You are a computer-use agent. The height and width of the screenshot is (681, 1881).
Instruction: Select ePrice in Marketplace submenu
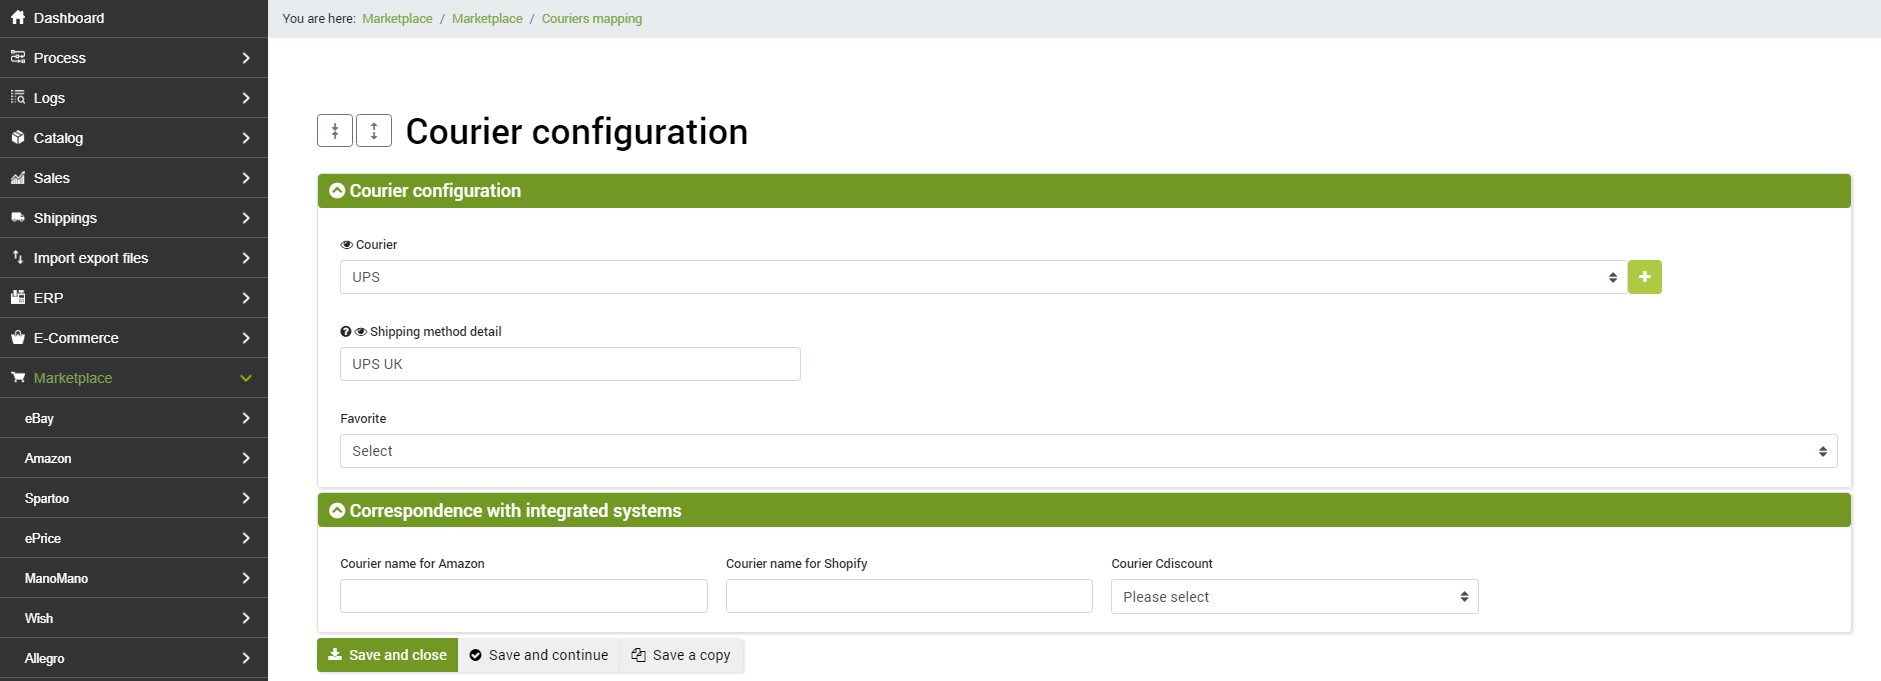click(134, 538)
